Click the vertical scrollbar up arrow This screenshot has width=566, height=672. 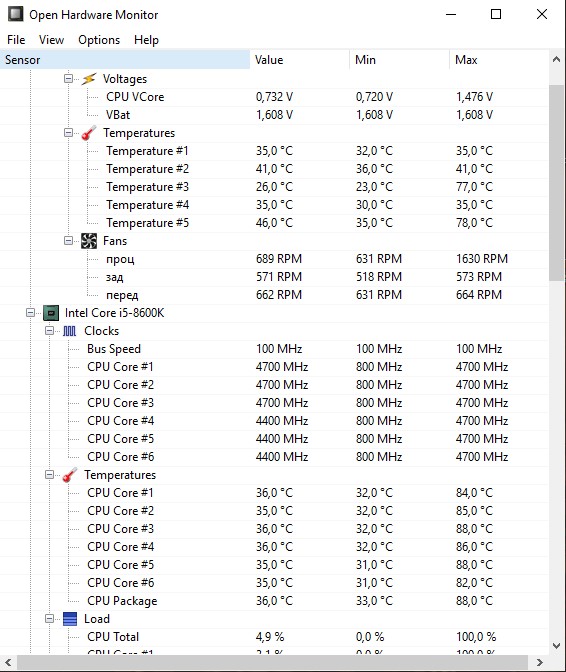click(557, 60)
